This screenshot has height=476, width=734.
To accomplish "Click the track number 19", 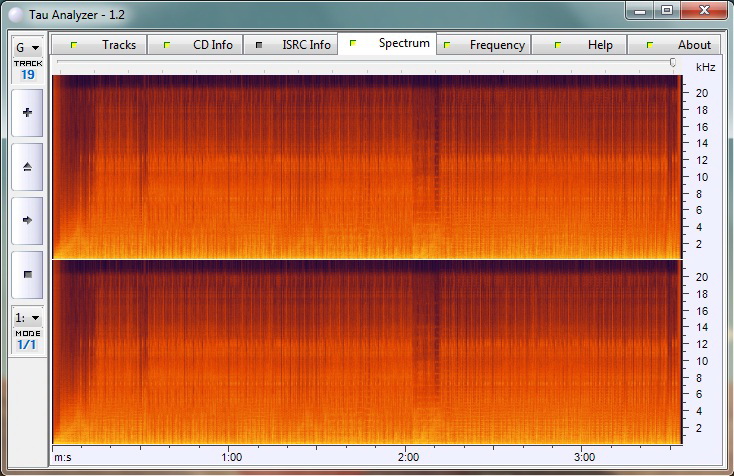I will pos(28,75).
